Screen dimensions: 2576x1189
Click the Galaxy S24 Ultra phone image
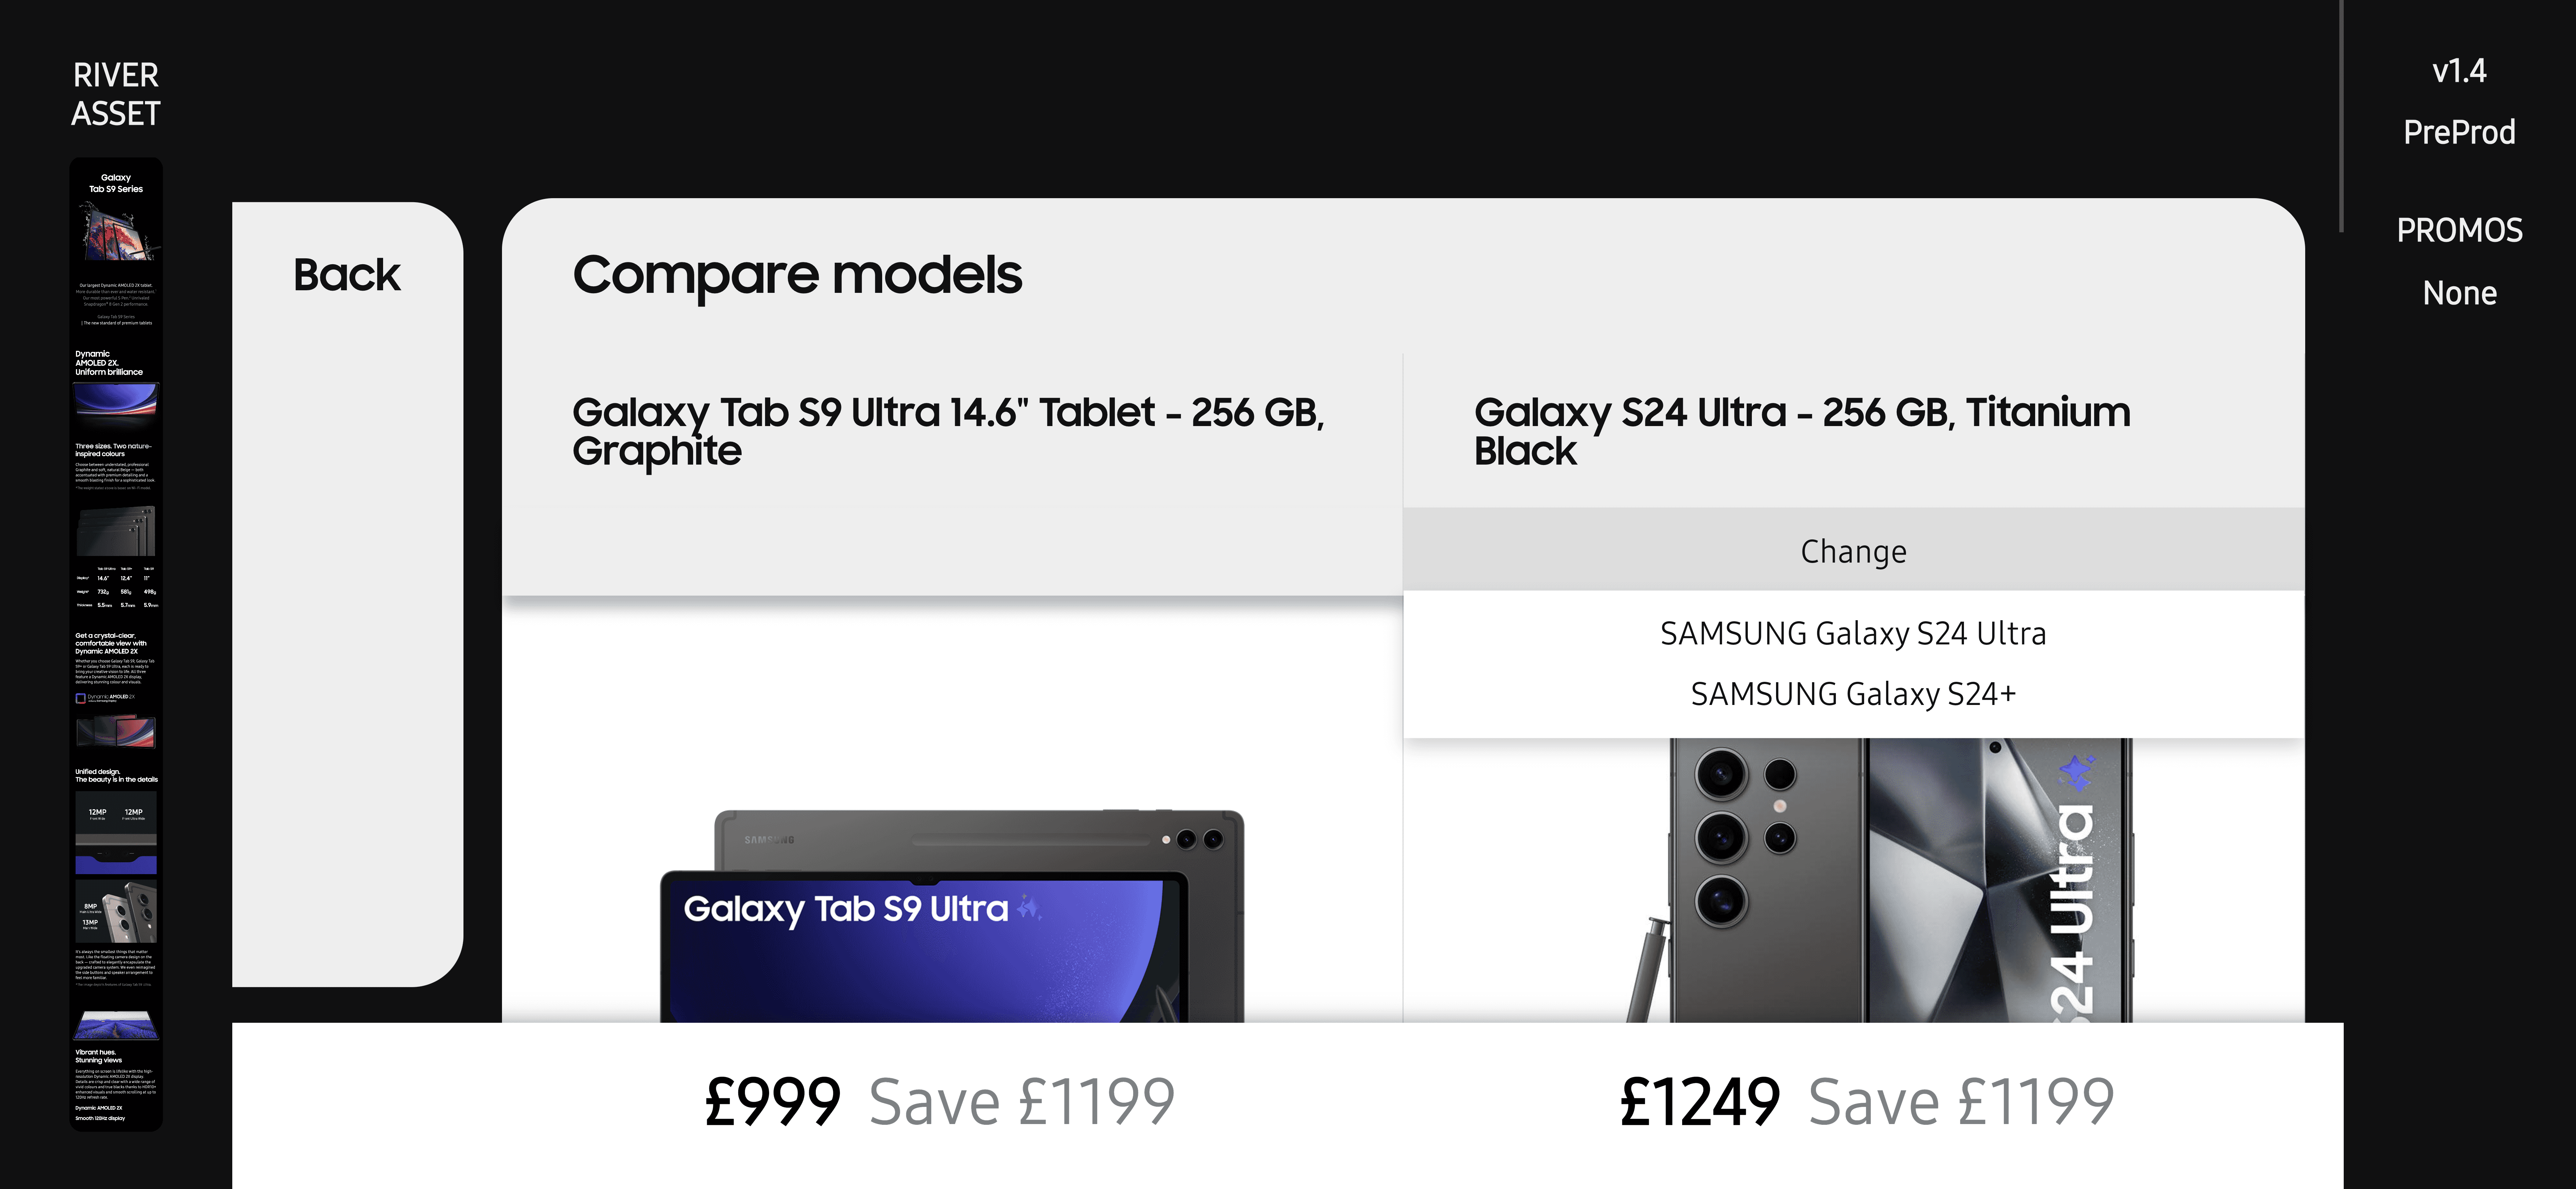(x=1880, y=880)
